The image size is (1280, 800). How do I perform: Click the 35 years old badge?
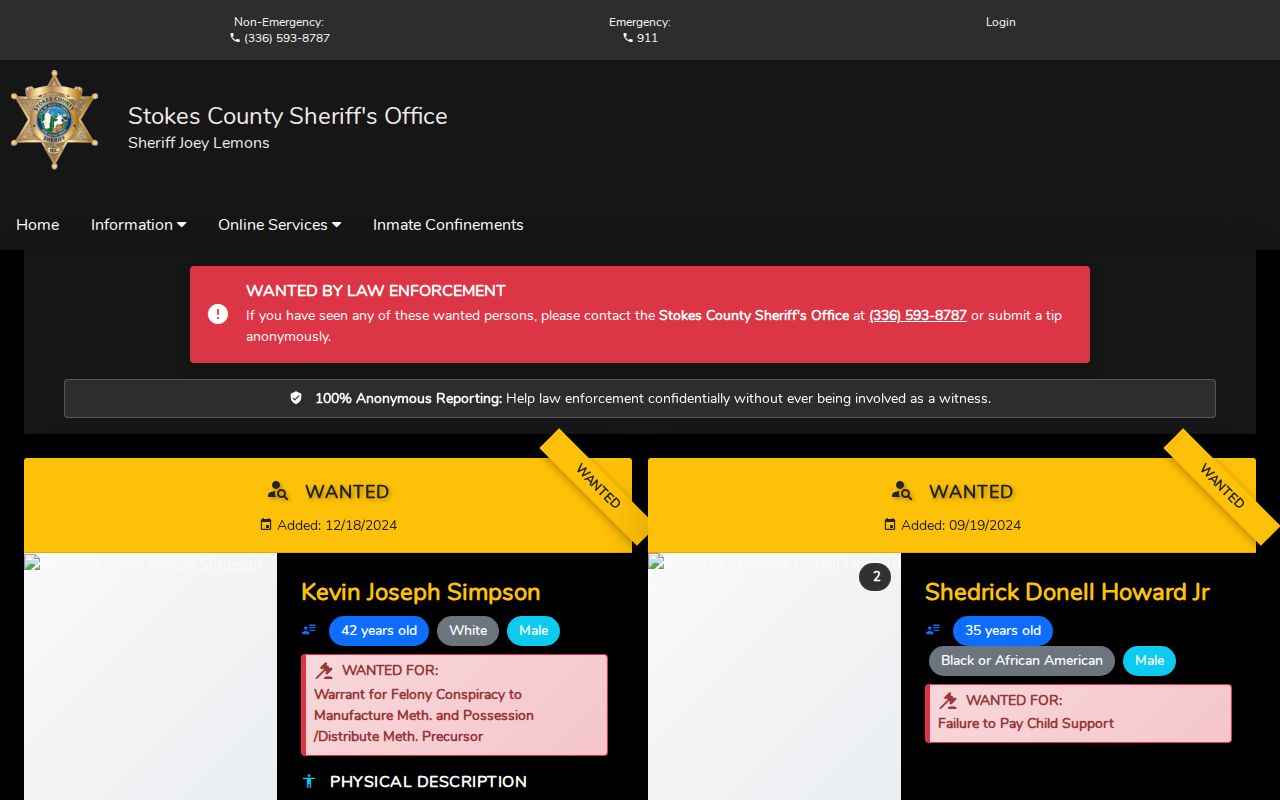coord(1003,630)
